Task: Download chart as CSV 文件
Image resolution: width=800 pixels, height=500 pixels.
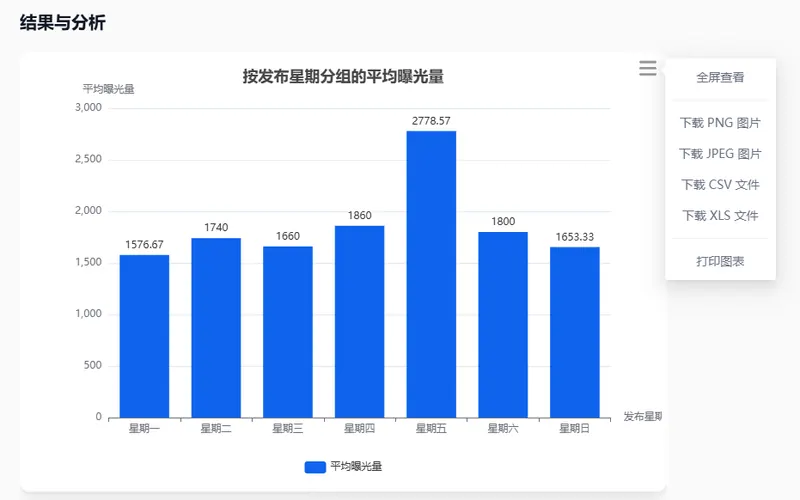Action: click(720, 185)
